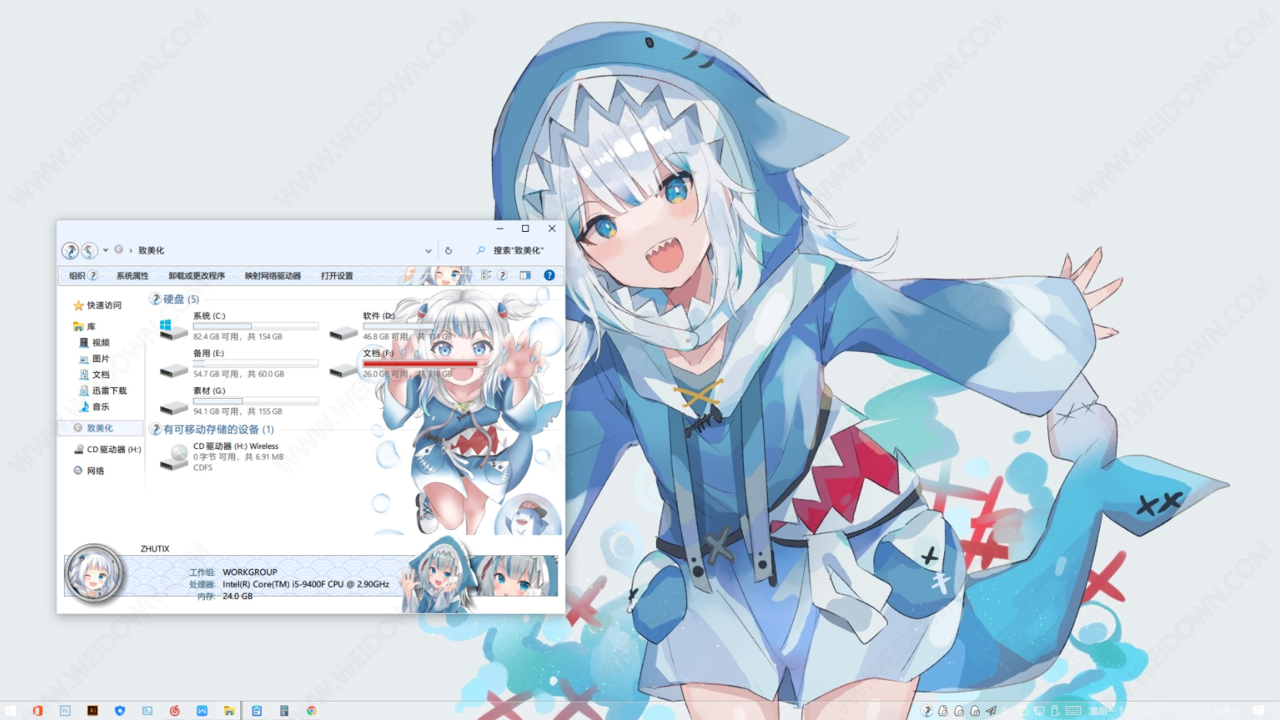
Task: Select 快速访问 in the navigation pane
Action: point(97,305)
